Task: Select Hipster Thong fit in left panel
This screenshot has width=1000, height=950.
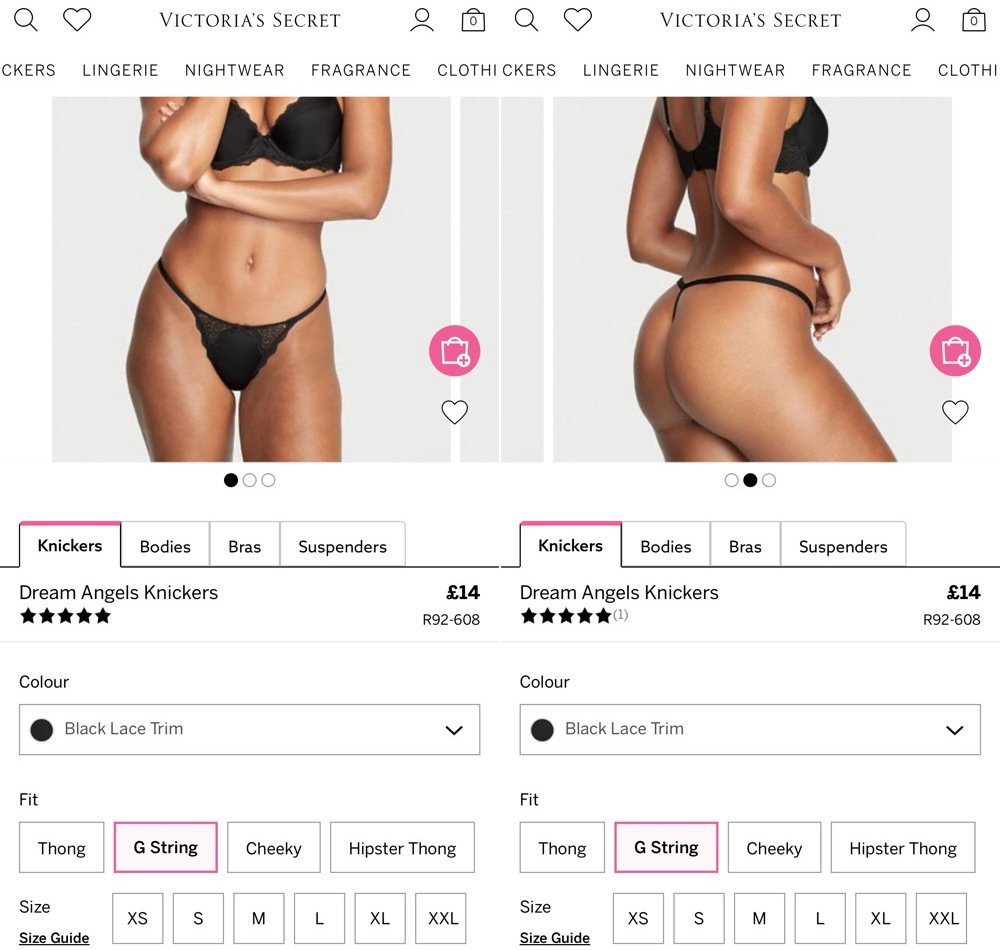Action: click(x=402, y=847)
